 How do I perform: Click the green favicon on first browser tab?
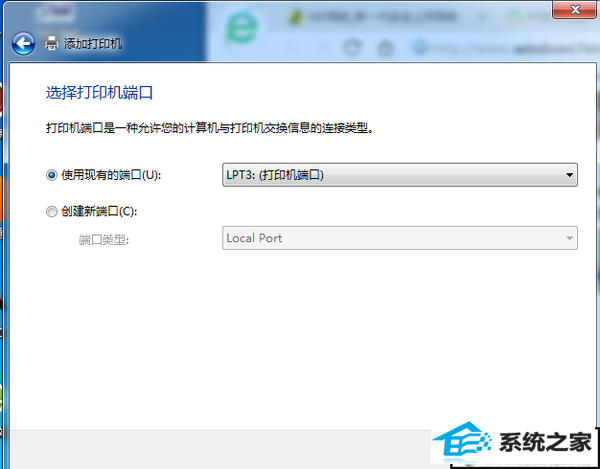click(x=295, y=17)
